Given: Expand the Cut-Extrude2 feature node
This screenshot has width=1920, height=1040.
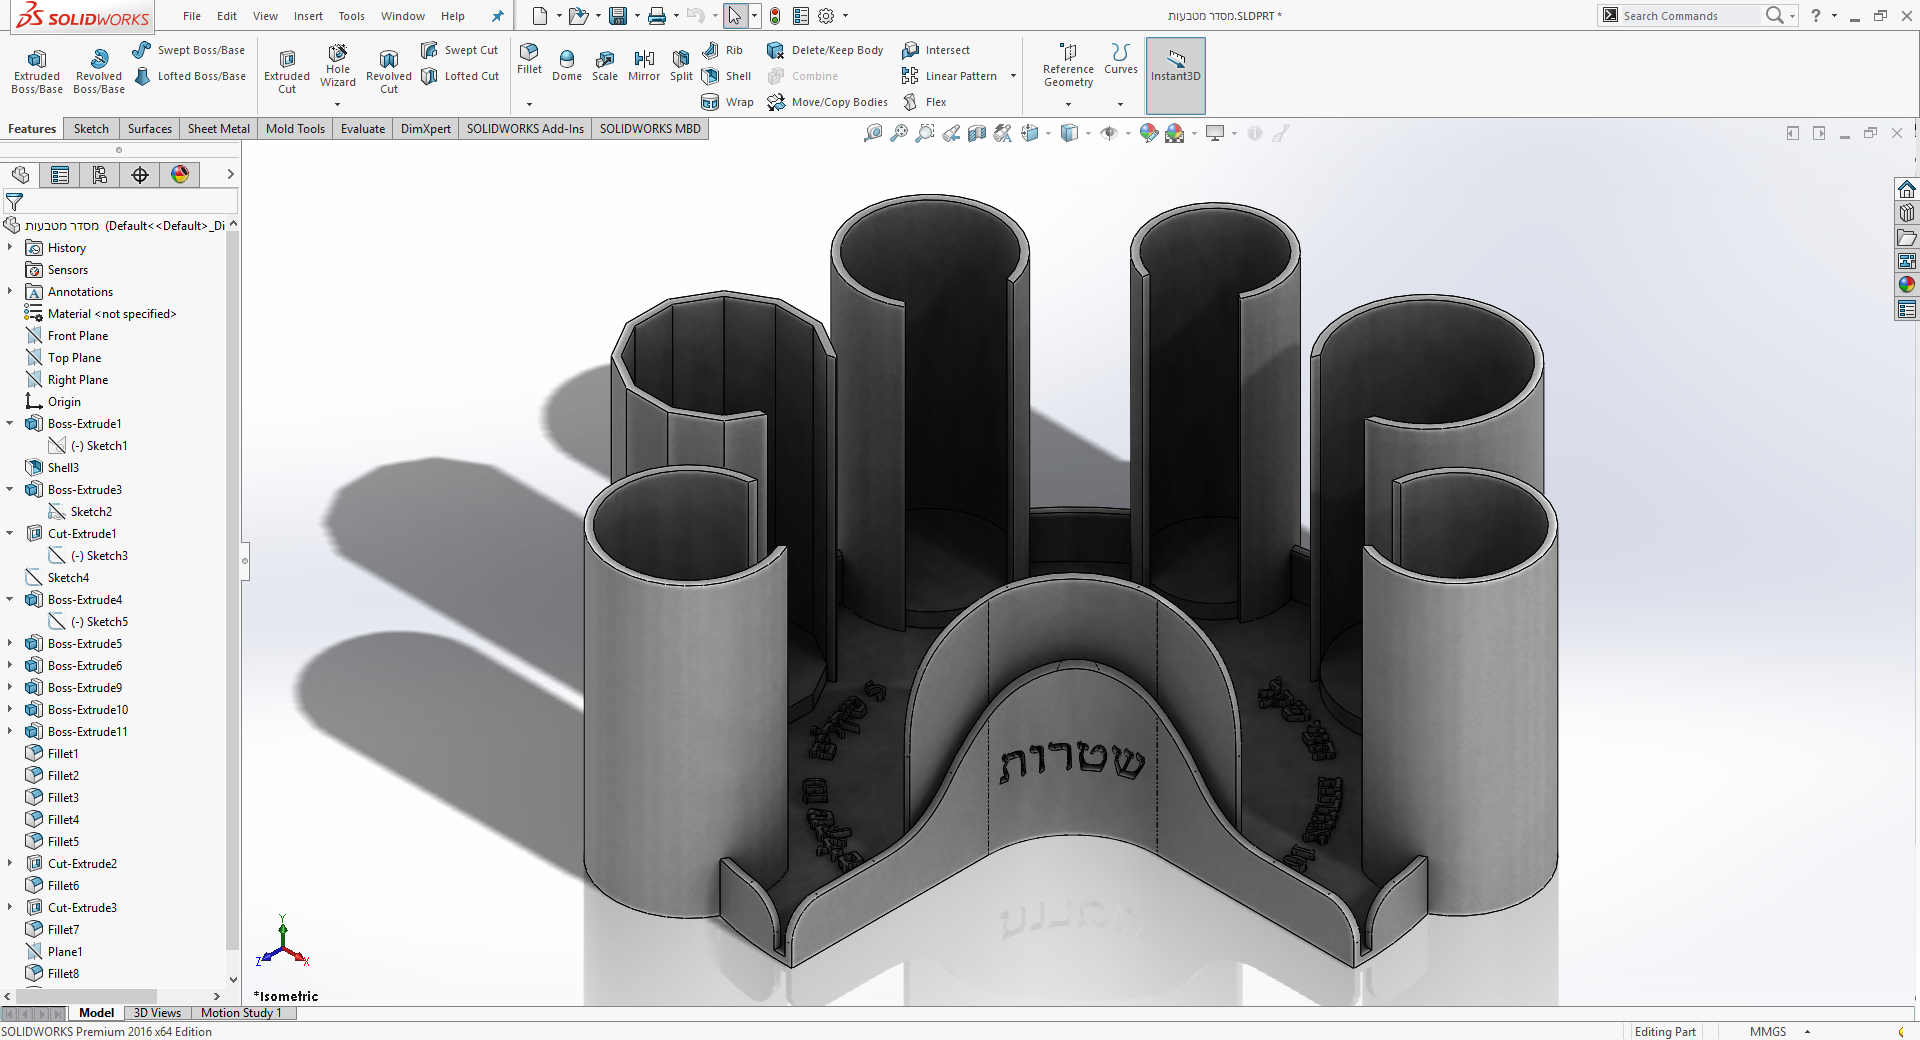Looking at the screenshot, I should (x=10, y=863).
